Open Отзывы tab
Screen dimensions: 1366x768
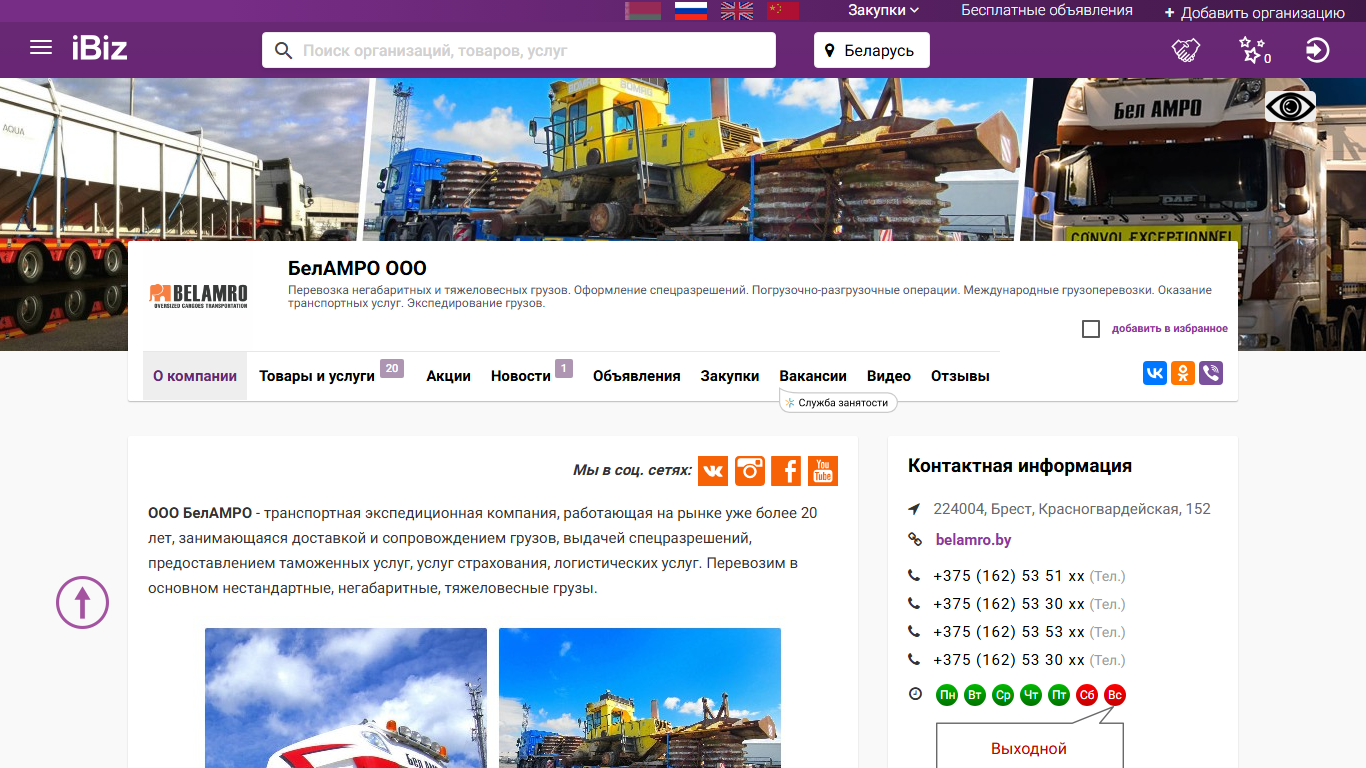click(960, 376)
